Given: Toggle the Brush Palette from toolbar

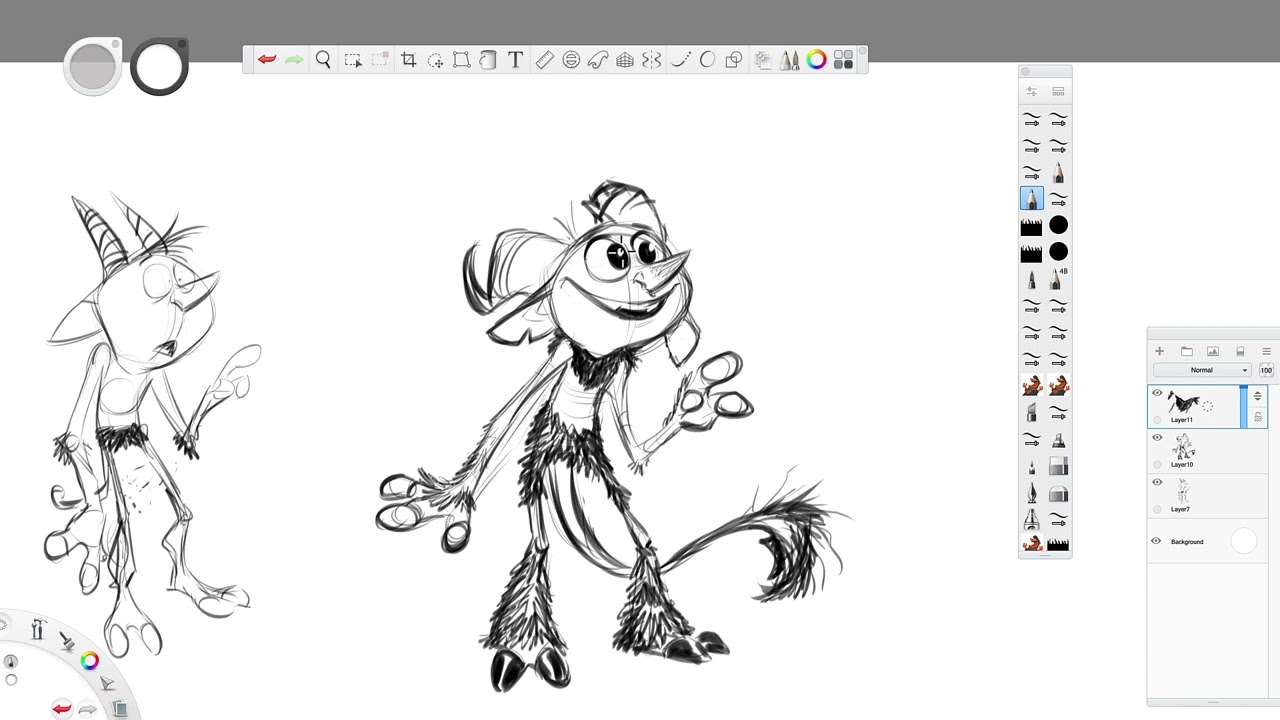Looking at the screenshot, I should click(x=789, y=60).
